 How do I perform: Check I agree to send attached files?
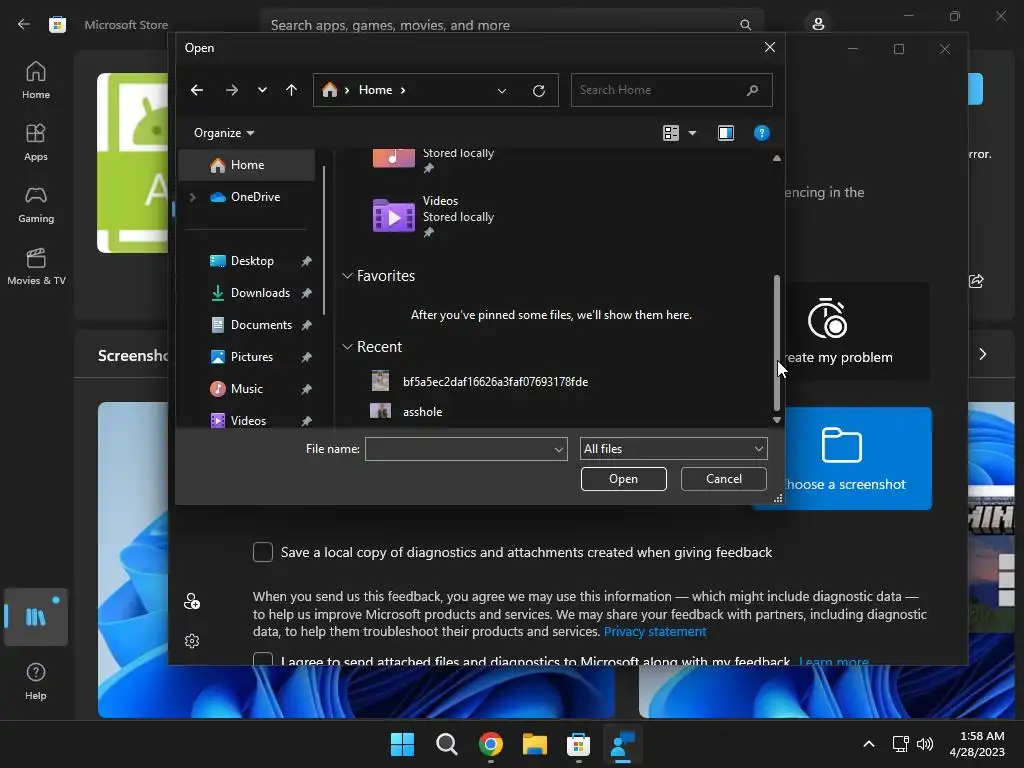pos(263,659)
